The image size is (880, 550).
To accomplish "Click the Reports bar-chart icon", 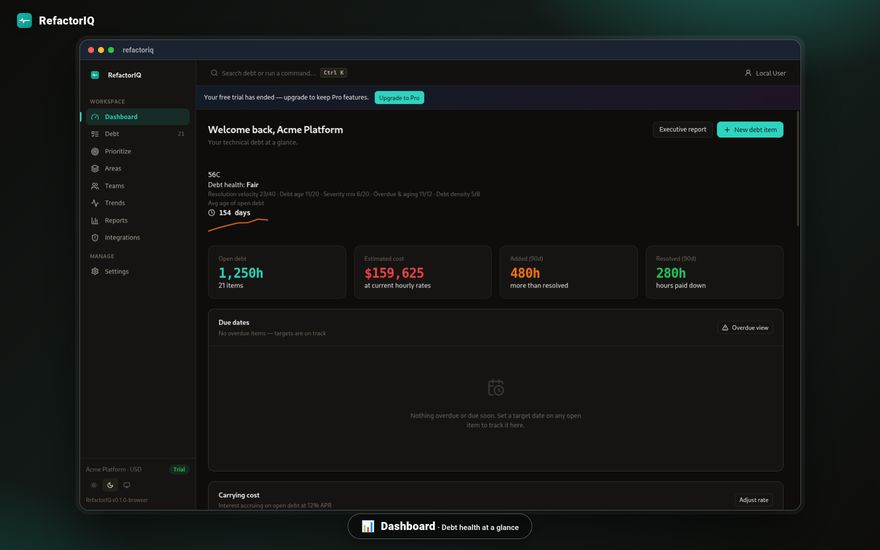I will pos(95,221).
